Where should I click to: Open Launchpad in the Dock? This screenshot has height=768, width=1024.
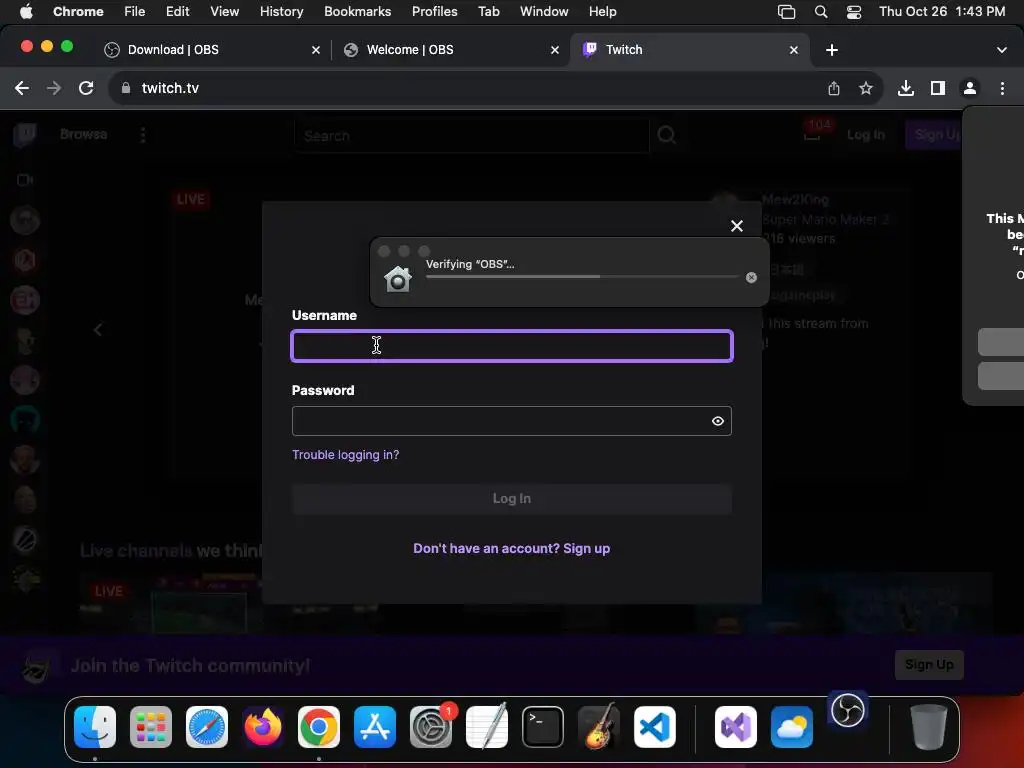[x=151, y=727]
